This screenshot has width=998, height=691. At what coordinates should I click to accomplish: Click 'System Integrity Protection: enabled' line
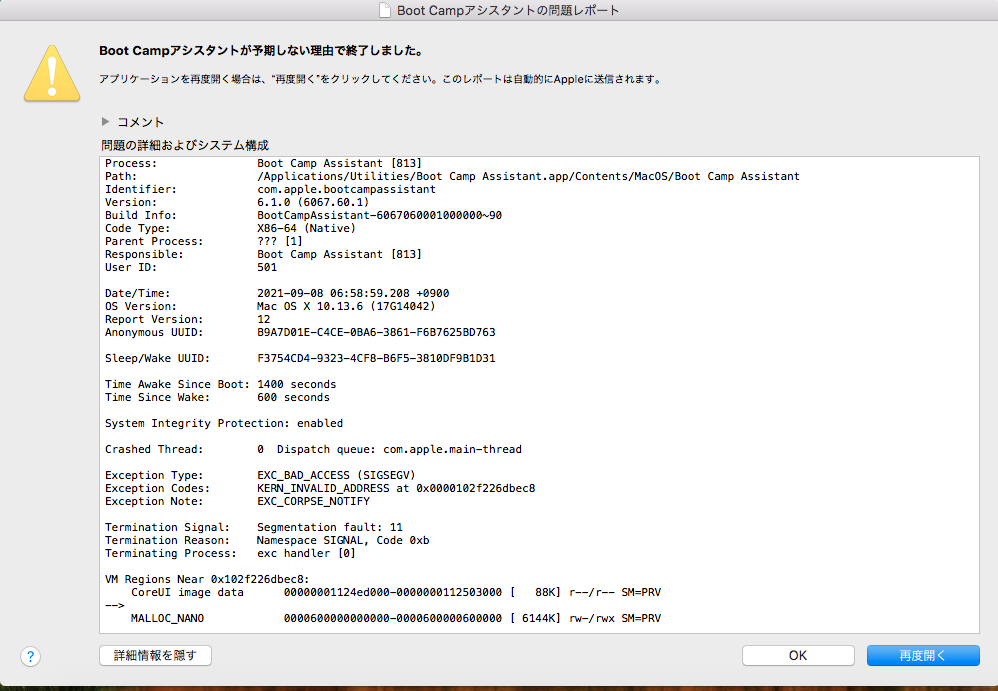click(224, 423)
